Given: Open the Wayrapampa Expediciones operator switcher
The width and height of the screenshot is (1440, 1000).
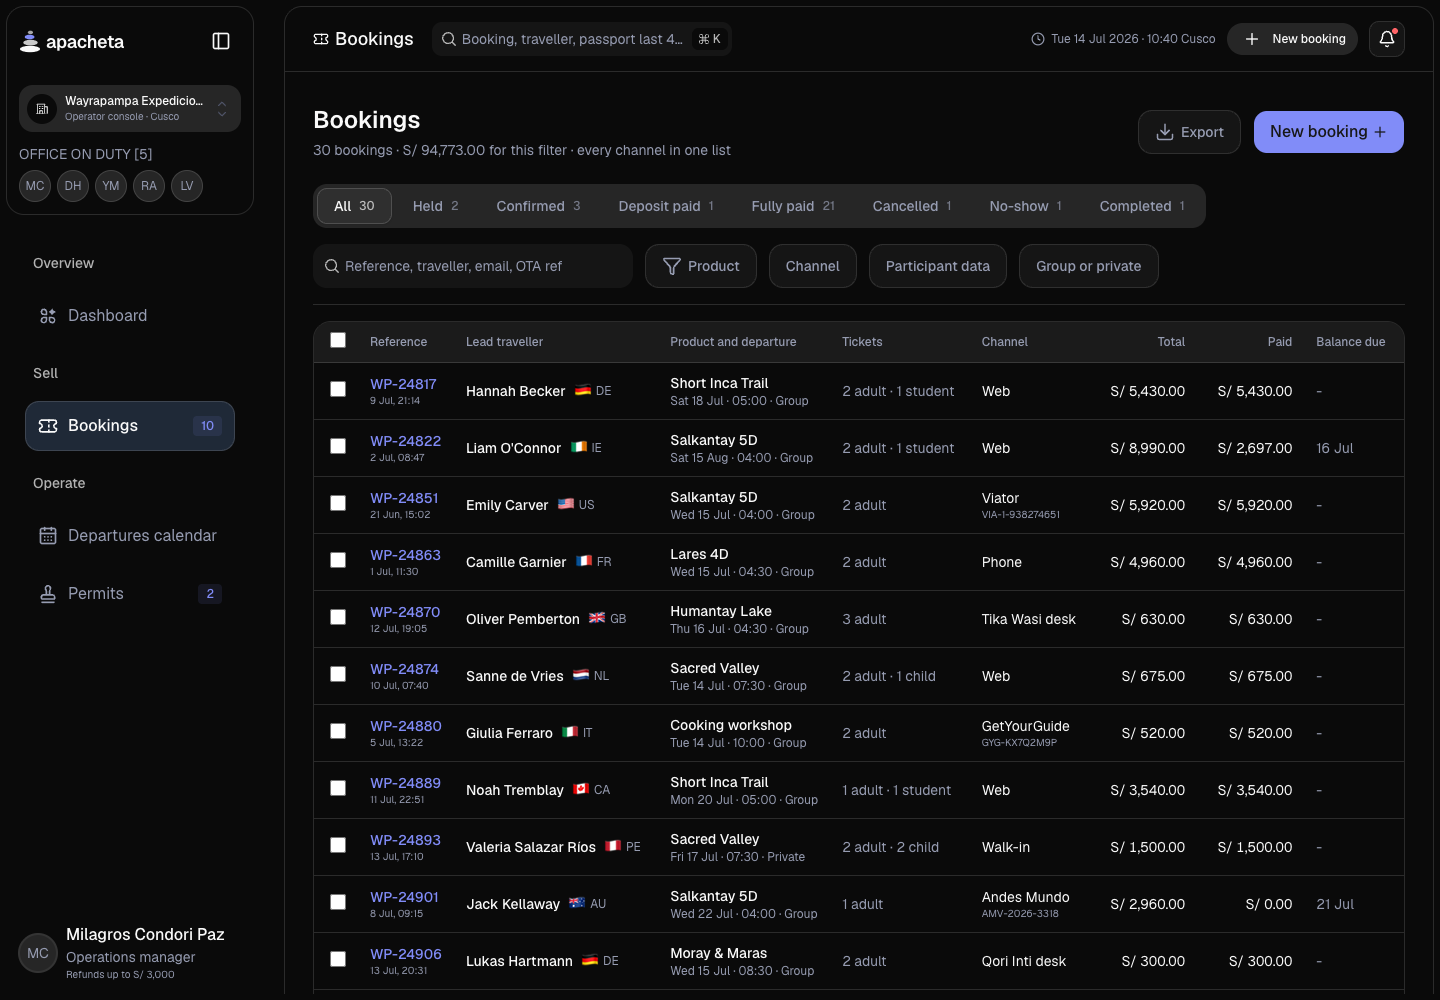Looking at the screenshot, I should pyautogui.click(x=130, y=108).
